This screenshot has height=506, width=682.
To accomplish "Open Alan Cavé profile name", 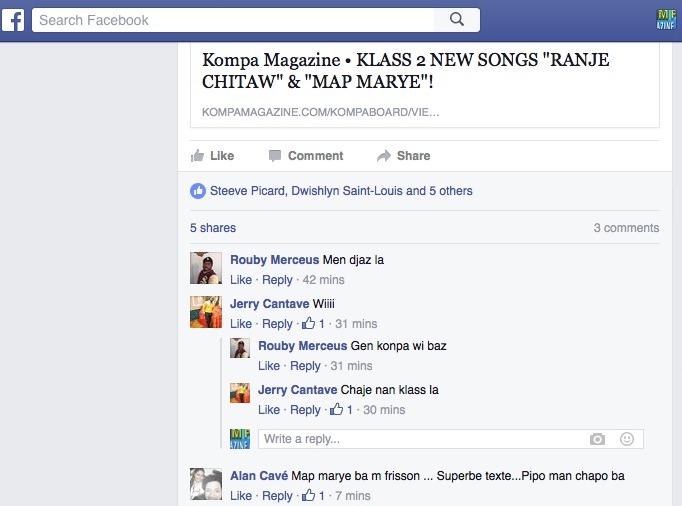I will [x=259, y=476].
